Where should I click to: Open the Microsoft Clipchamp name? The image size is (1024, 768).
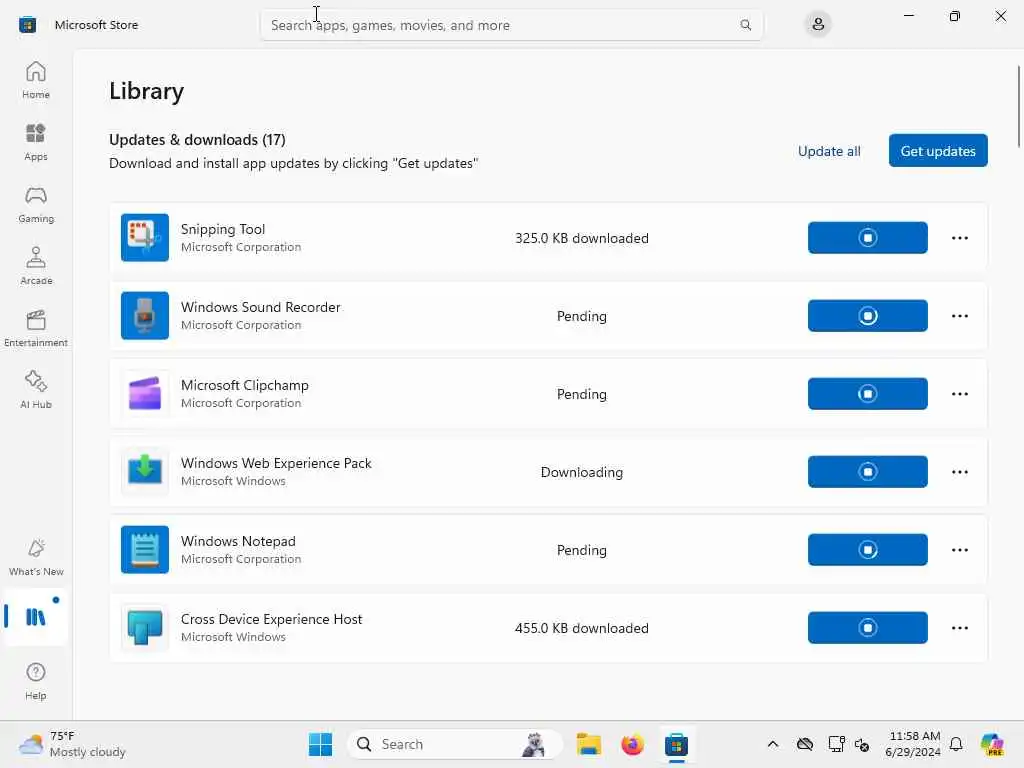(x=245, y=385)
